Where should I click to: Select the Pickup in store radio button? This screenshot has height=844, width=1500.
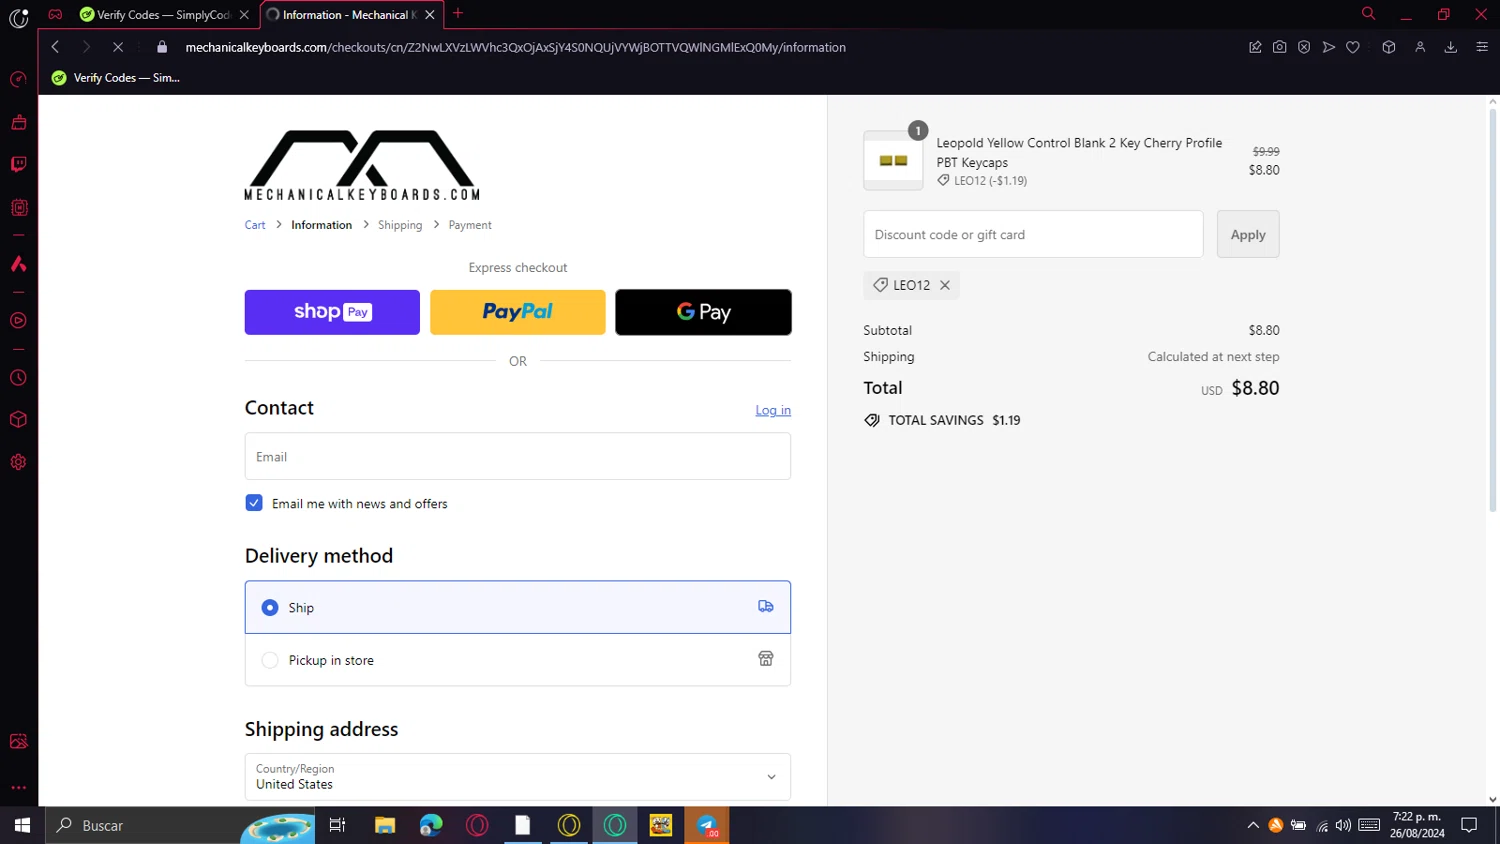click(270, 660)
